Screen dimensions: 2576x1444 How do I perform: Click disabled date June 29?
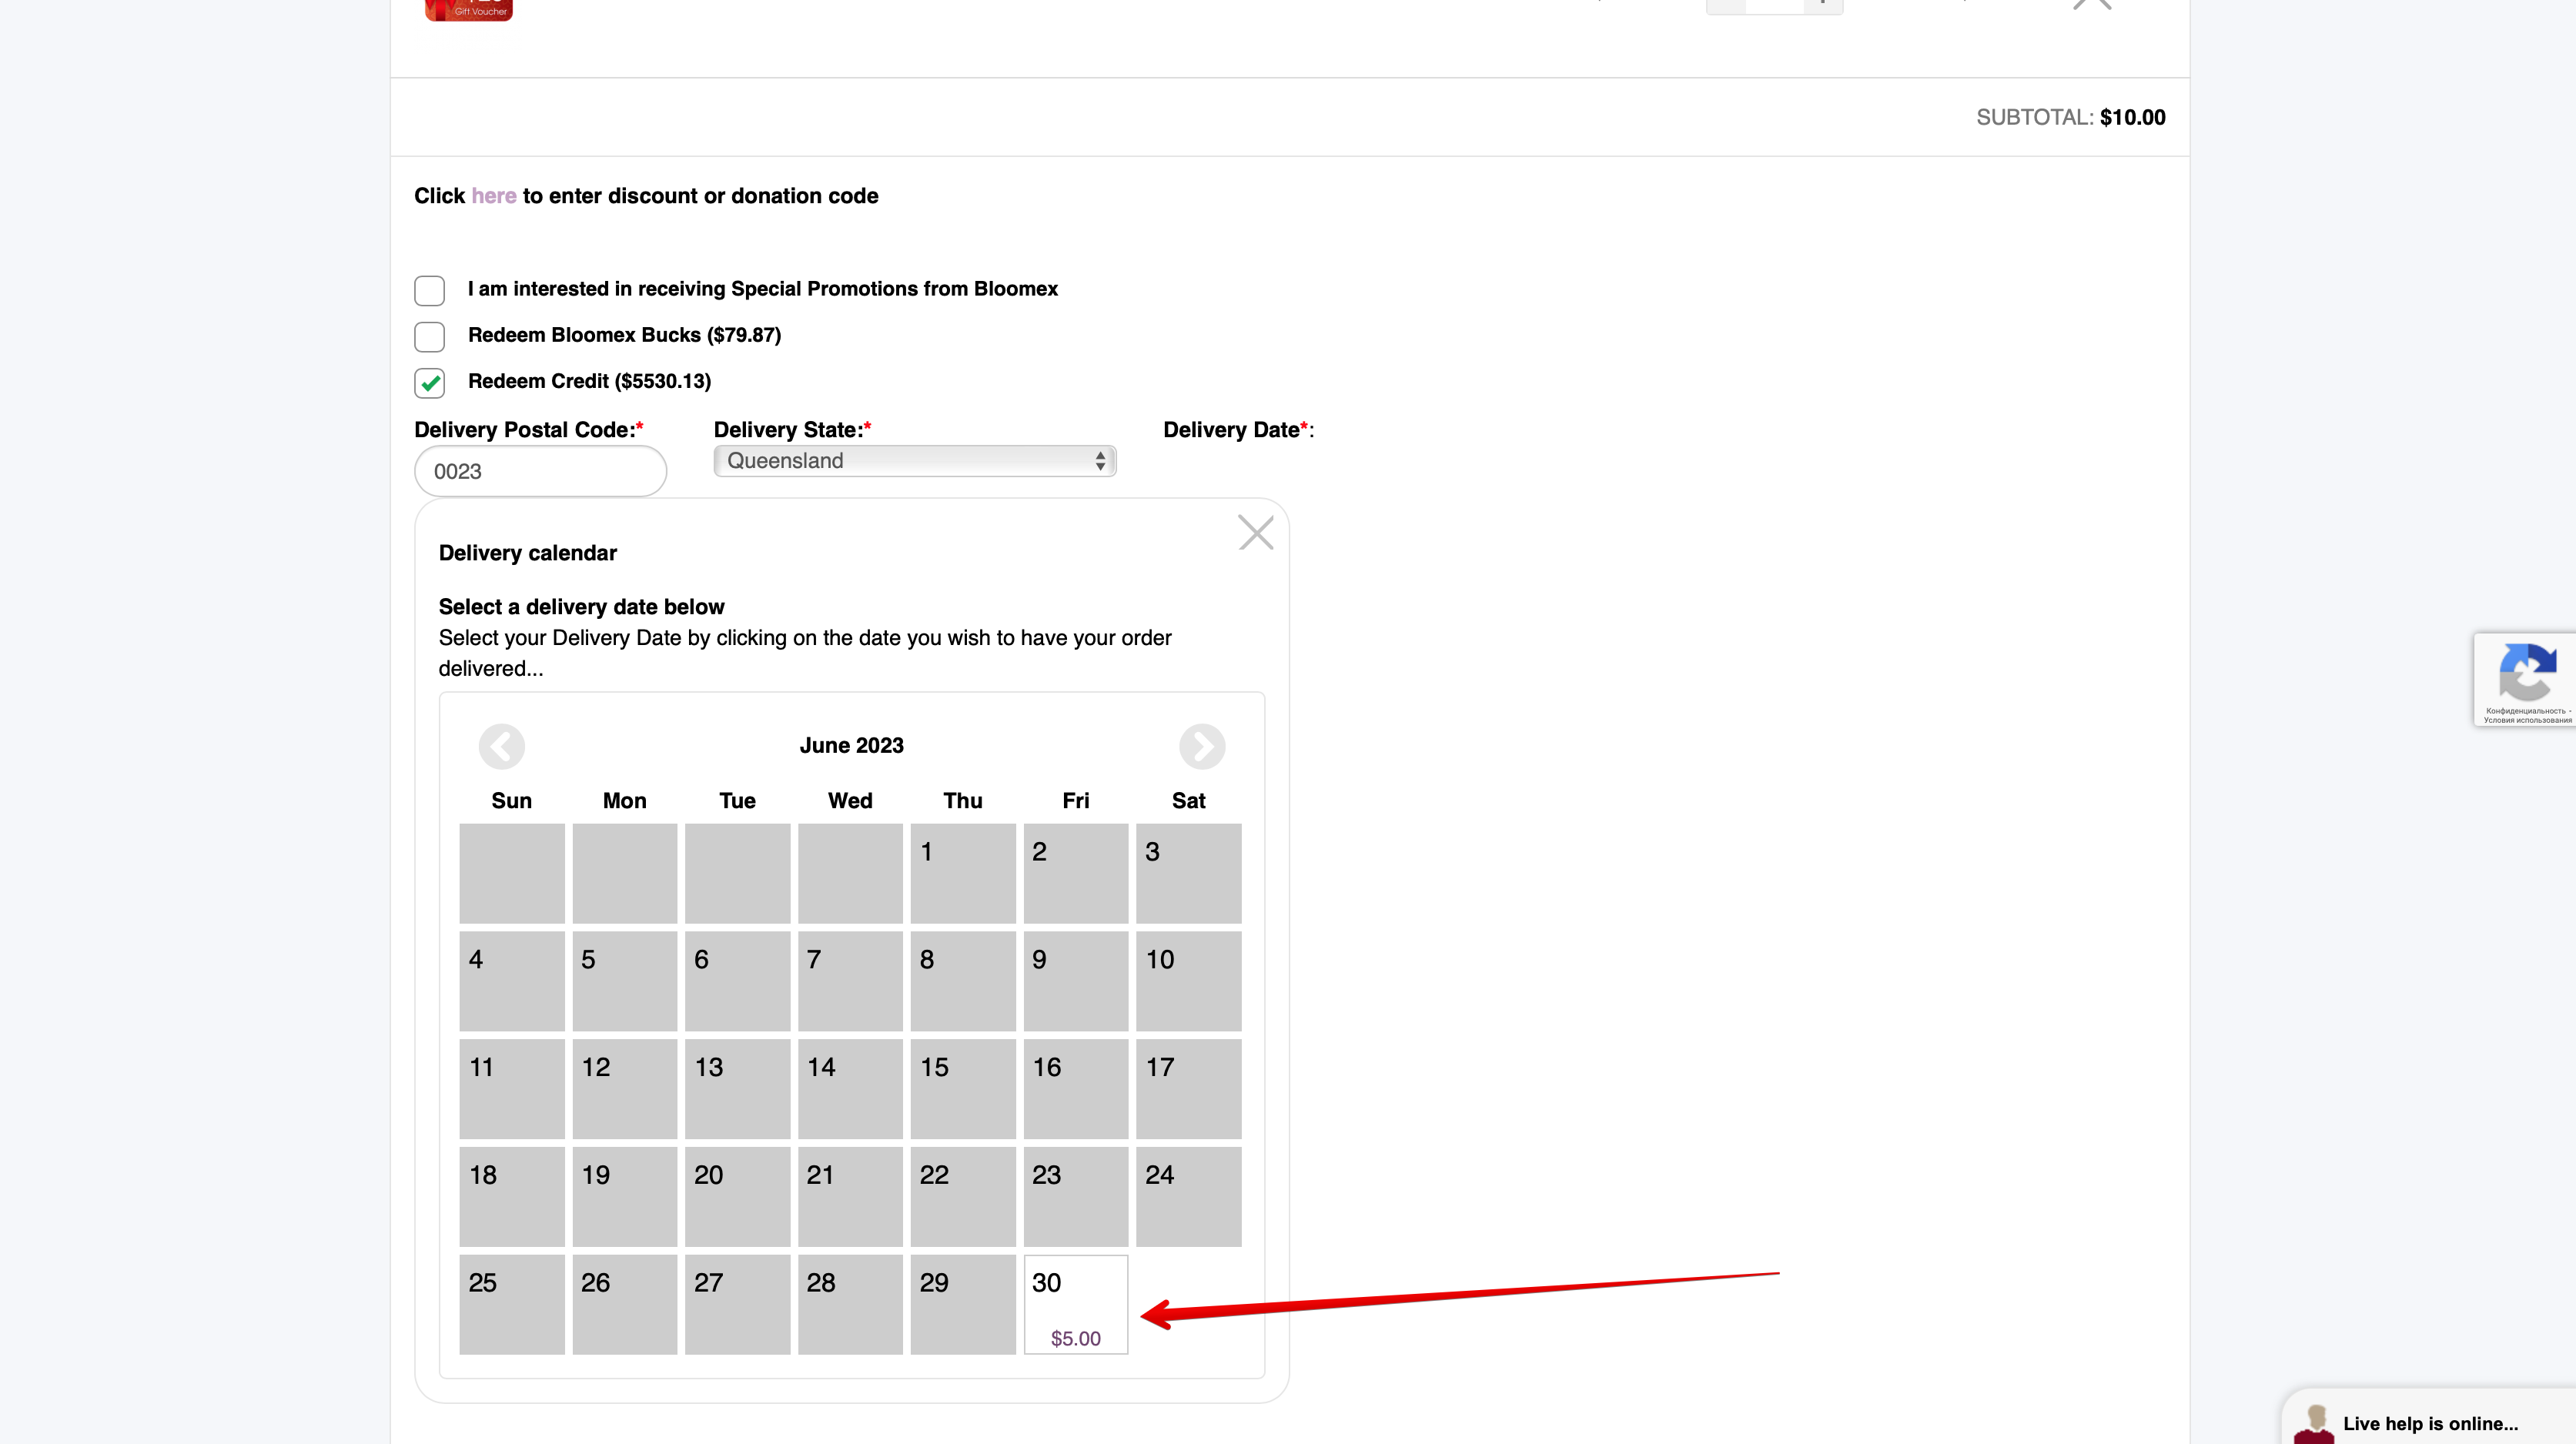(962, 1304)
